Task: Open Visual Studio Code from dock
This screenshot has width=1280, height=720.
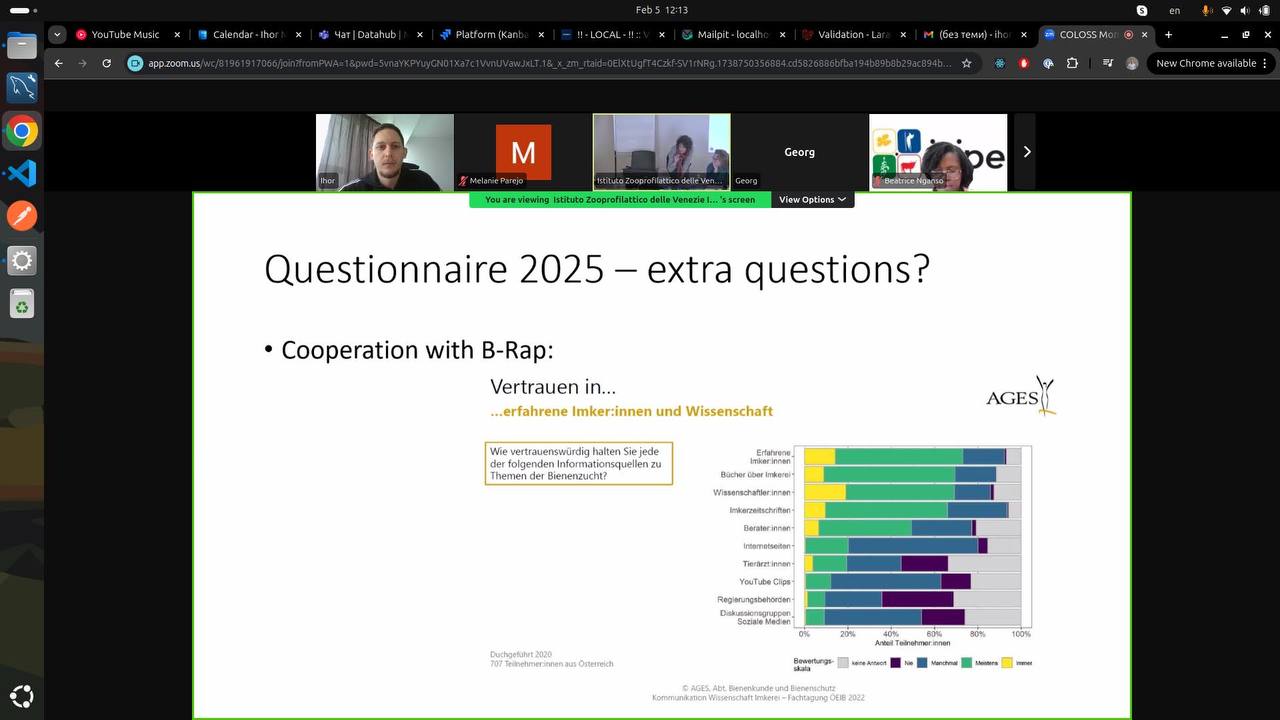Action: point(22,173)
